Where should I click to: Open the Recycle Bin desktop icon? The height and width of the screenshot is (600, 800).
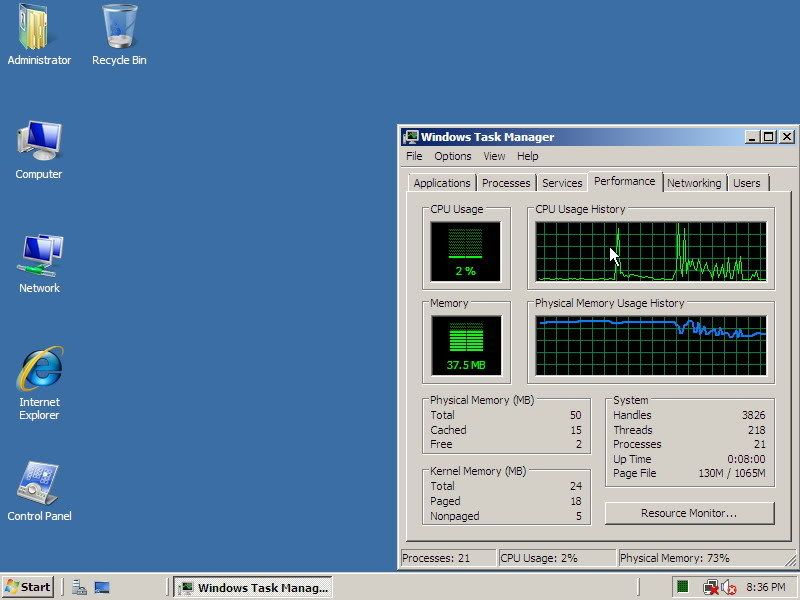pos(119,35)
